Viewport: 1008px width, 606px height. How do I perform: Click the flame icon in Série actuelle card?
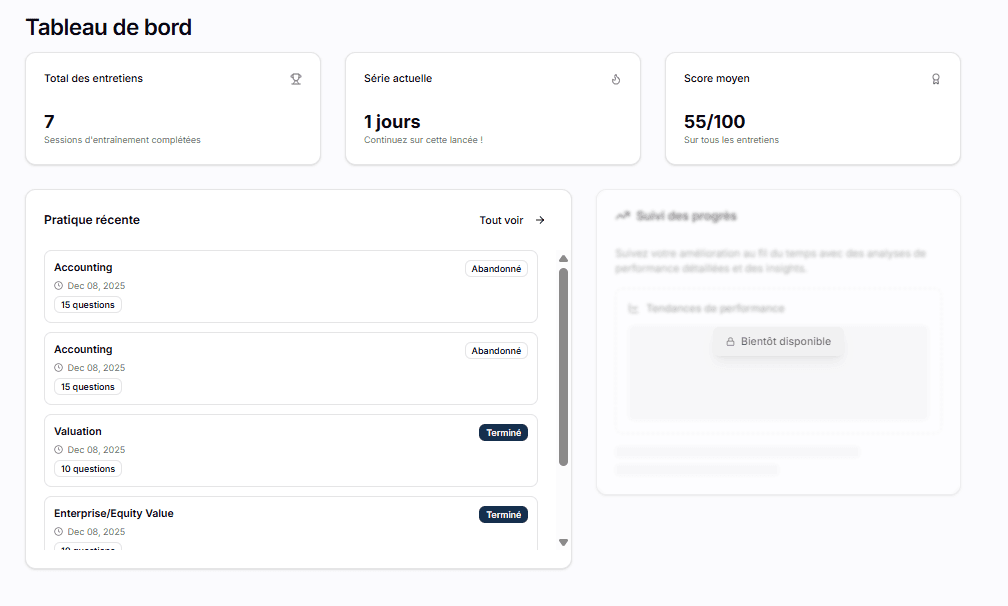coord(616,79)
